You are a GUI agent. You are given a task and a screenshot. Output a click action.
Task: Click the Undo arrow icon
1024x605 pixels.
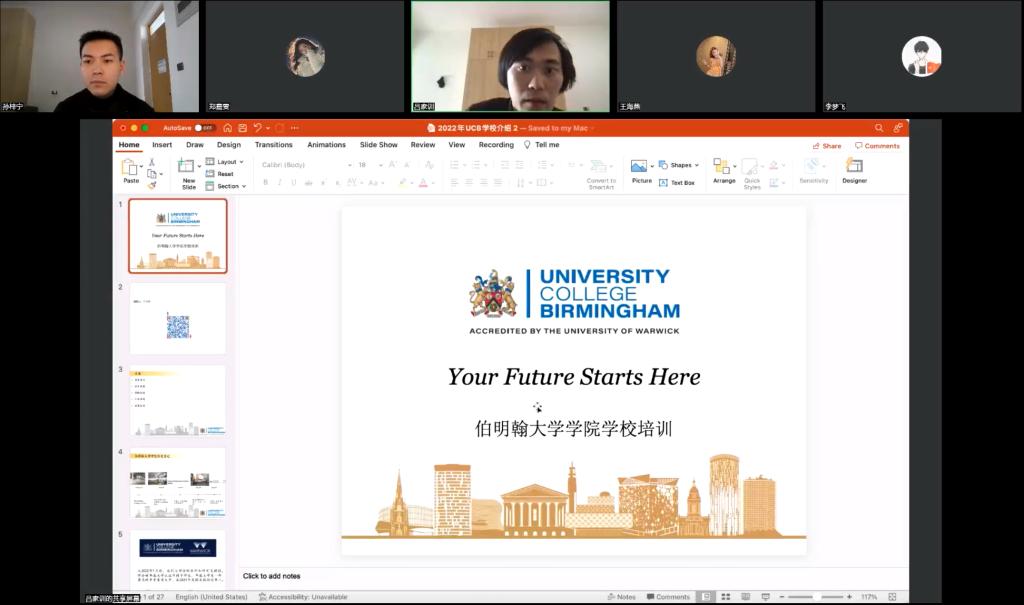pyautogui.click(x=257, y=128)
